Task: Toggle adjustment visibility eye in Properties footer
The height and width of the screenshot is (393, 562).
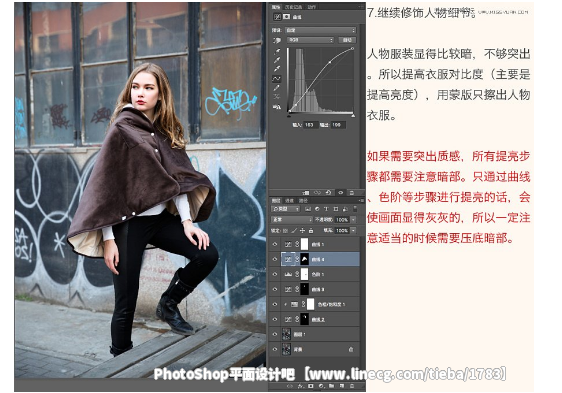Action: [x=340, y=193]
